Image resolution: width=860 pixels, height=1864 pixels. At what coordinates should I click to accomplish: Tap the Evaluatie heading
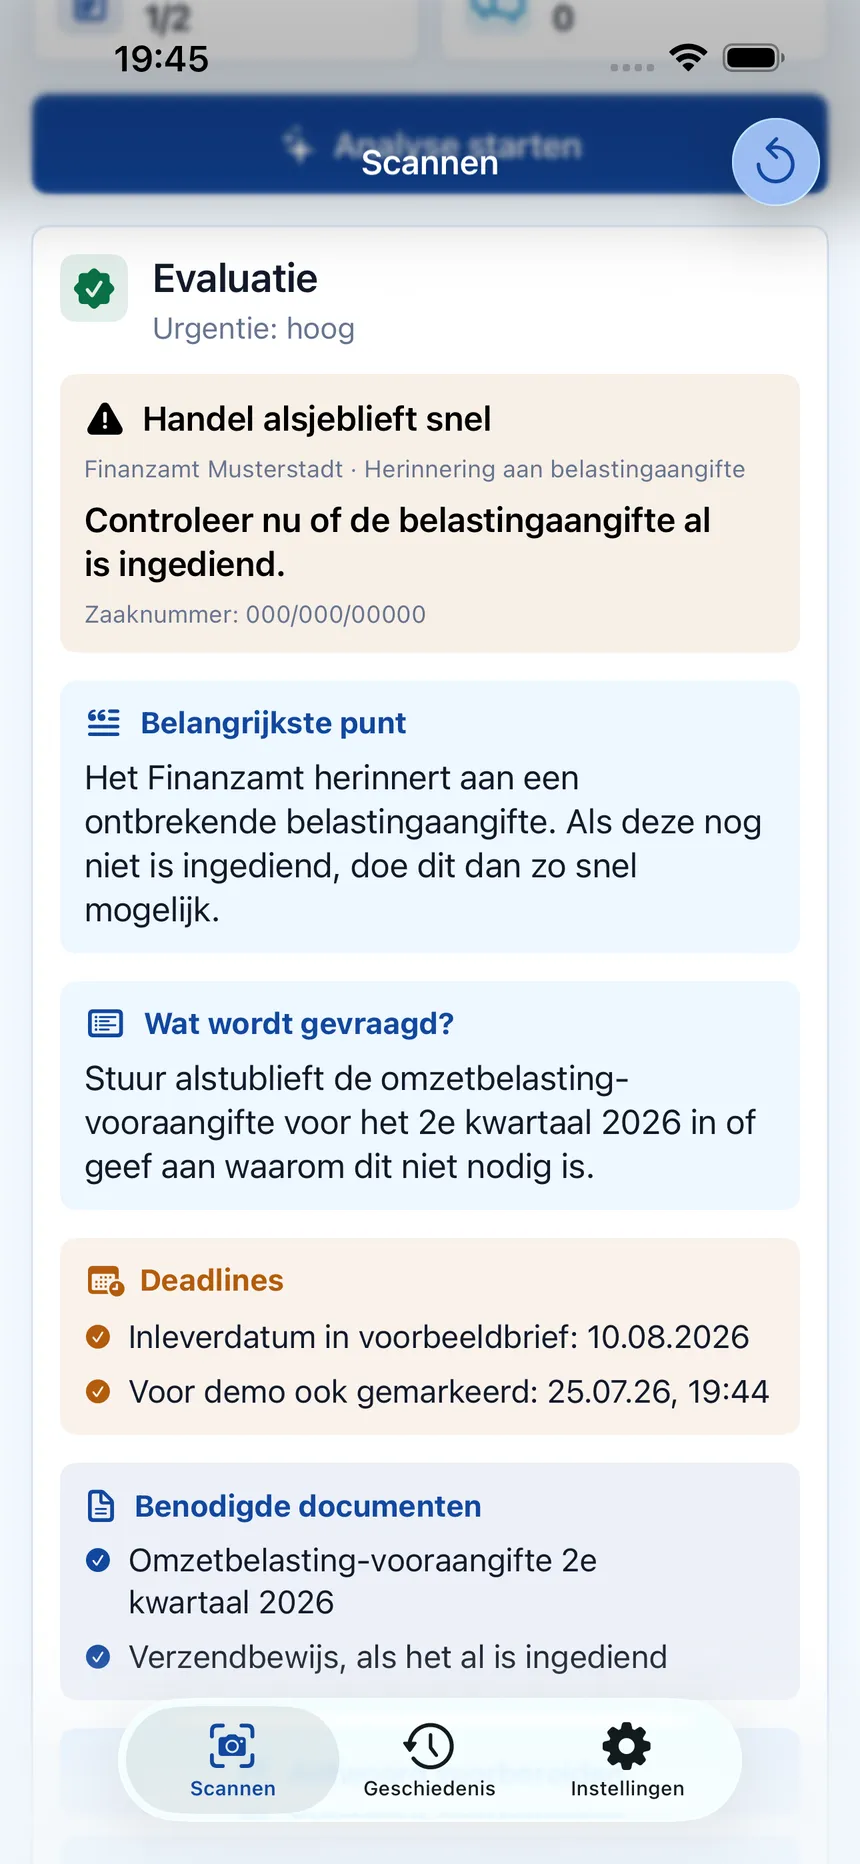pos(235,279)
